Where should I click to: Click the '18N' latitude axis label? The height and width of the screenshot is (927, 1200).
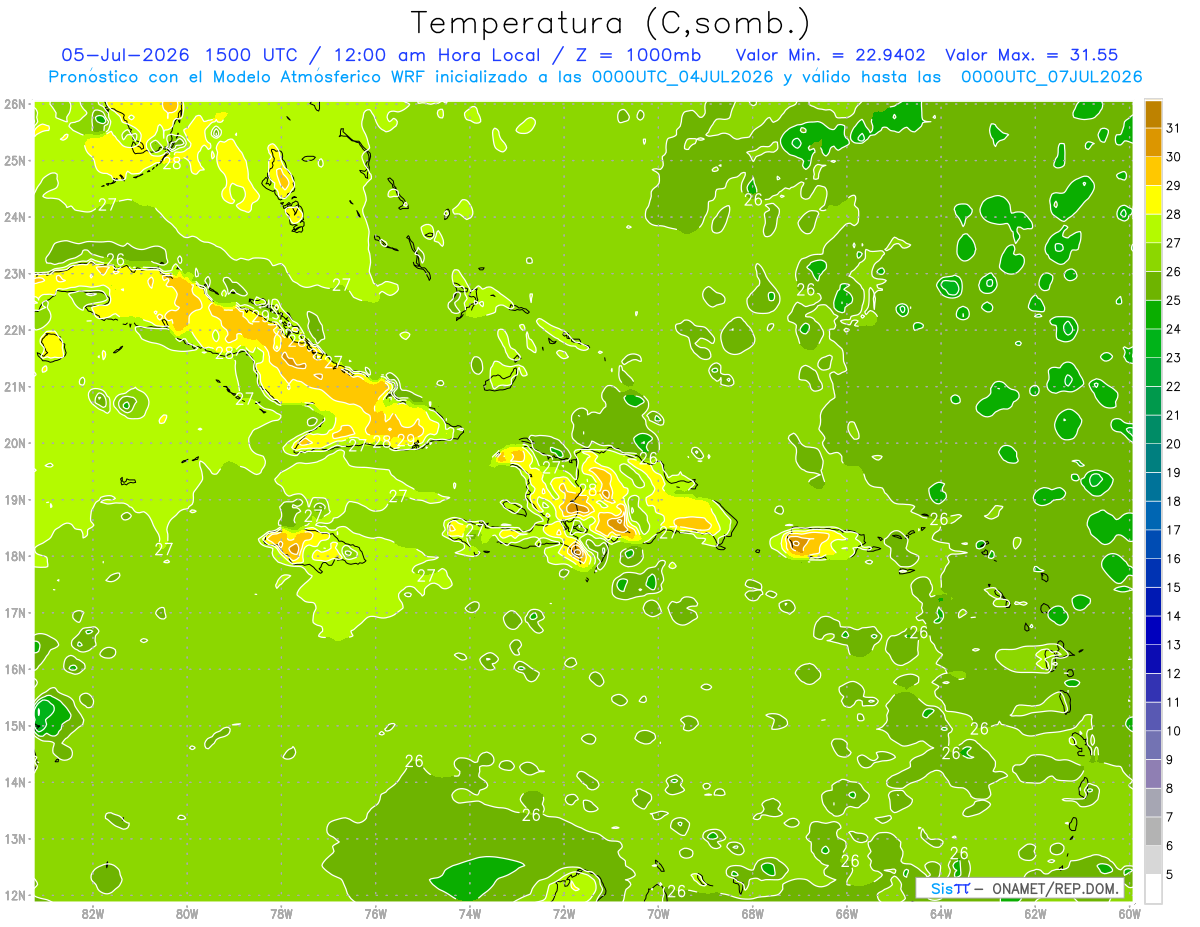click(14, 556)
